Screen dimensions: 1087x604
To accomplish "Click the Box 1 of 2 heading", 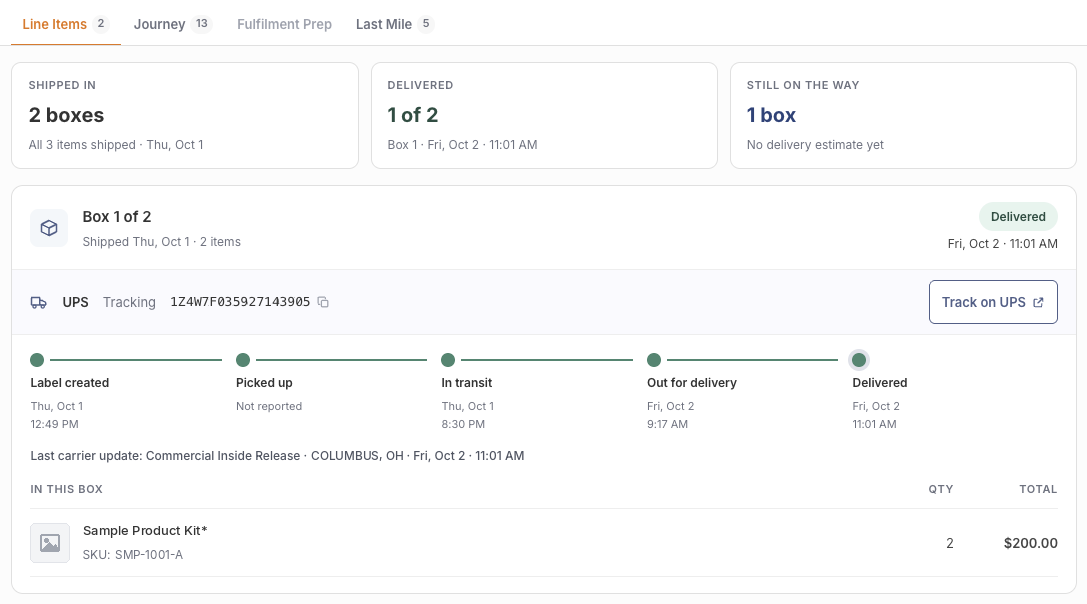I will (x=116, y=217).
